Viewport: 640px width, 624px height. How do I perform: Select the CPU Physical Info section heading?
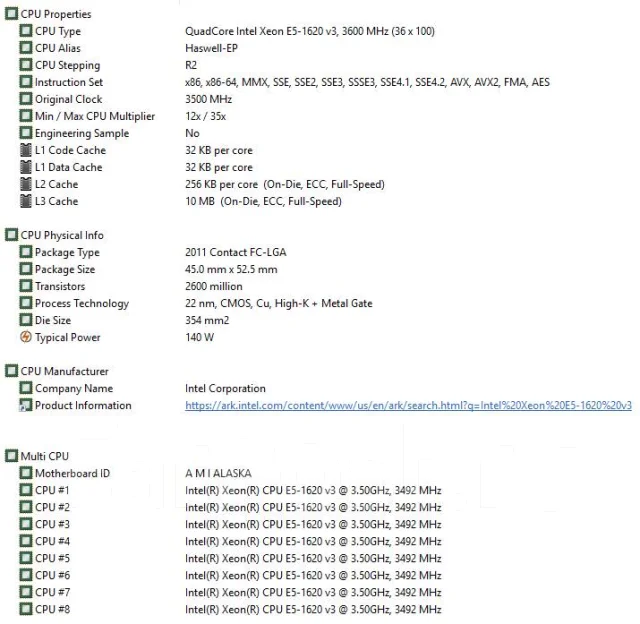pos(62,235)
